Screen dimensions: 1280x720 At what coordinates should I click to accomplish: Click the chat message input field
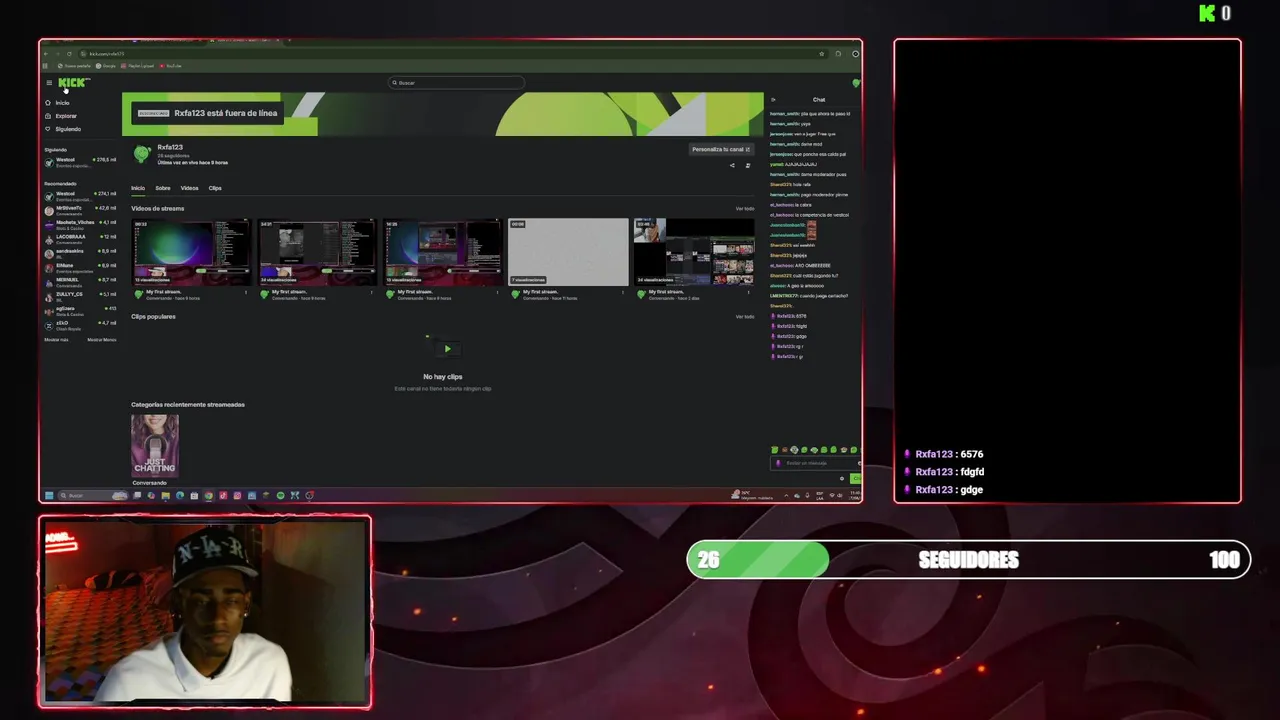click(x=815, y=463)
